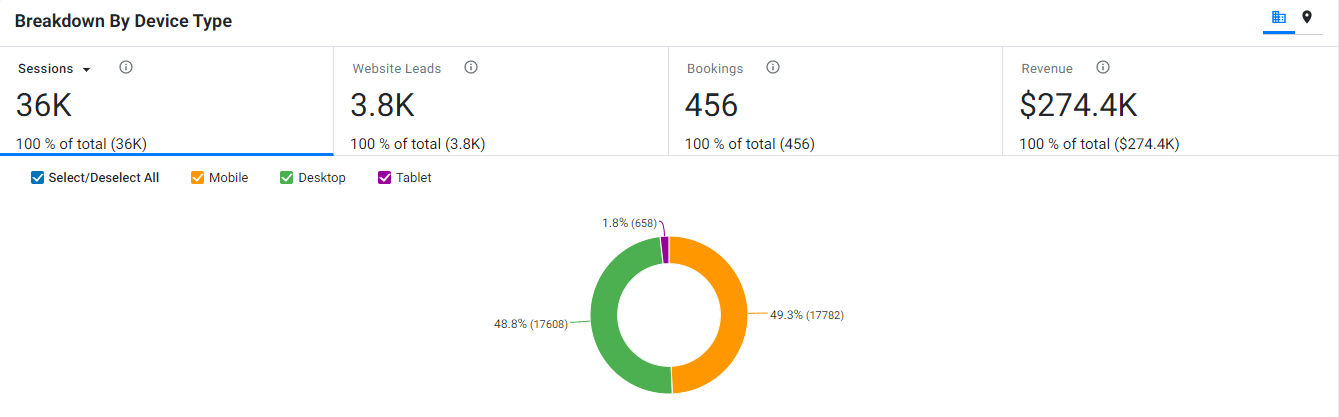1339x417 pixels.
Task: Expand the Sessions metric dropdown arrow
Action: pyautogui.click(x=86, y=70)
